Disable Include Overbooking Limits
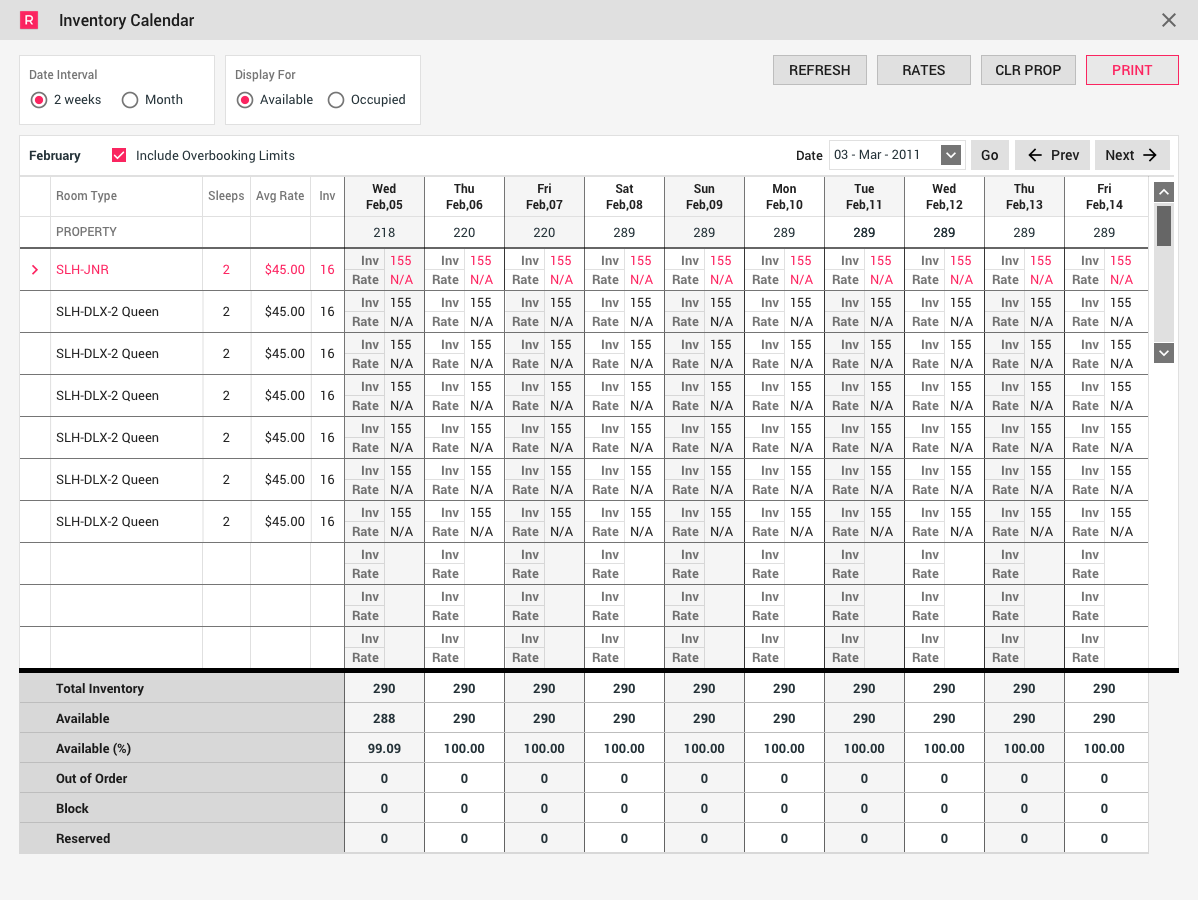 tap(119, 155)
